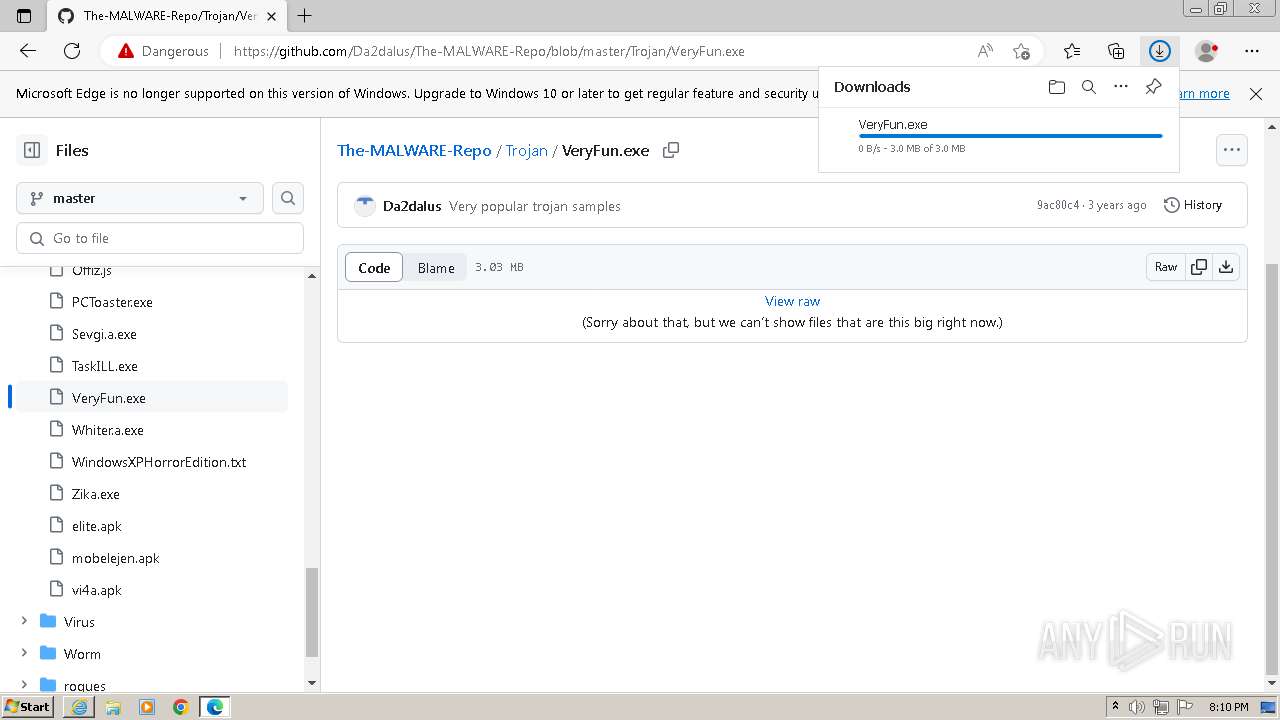The height and width of the screenshot is (720, 1280).
Task: Open commit 9ac80c4 link
Action: [x=1058, y=205]
